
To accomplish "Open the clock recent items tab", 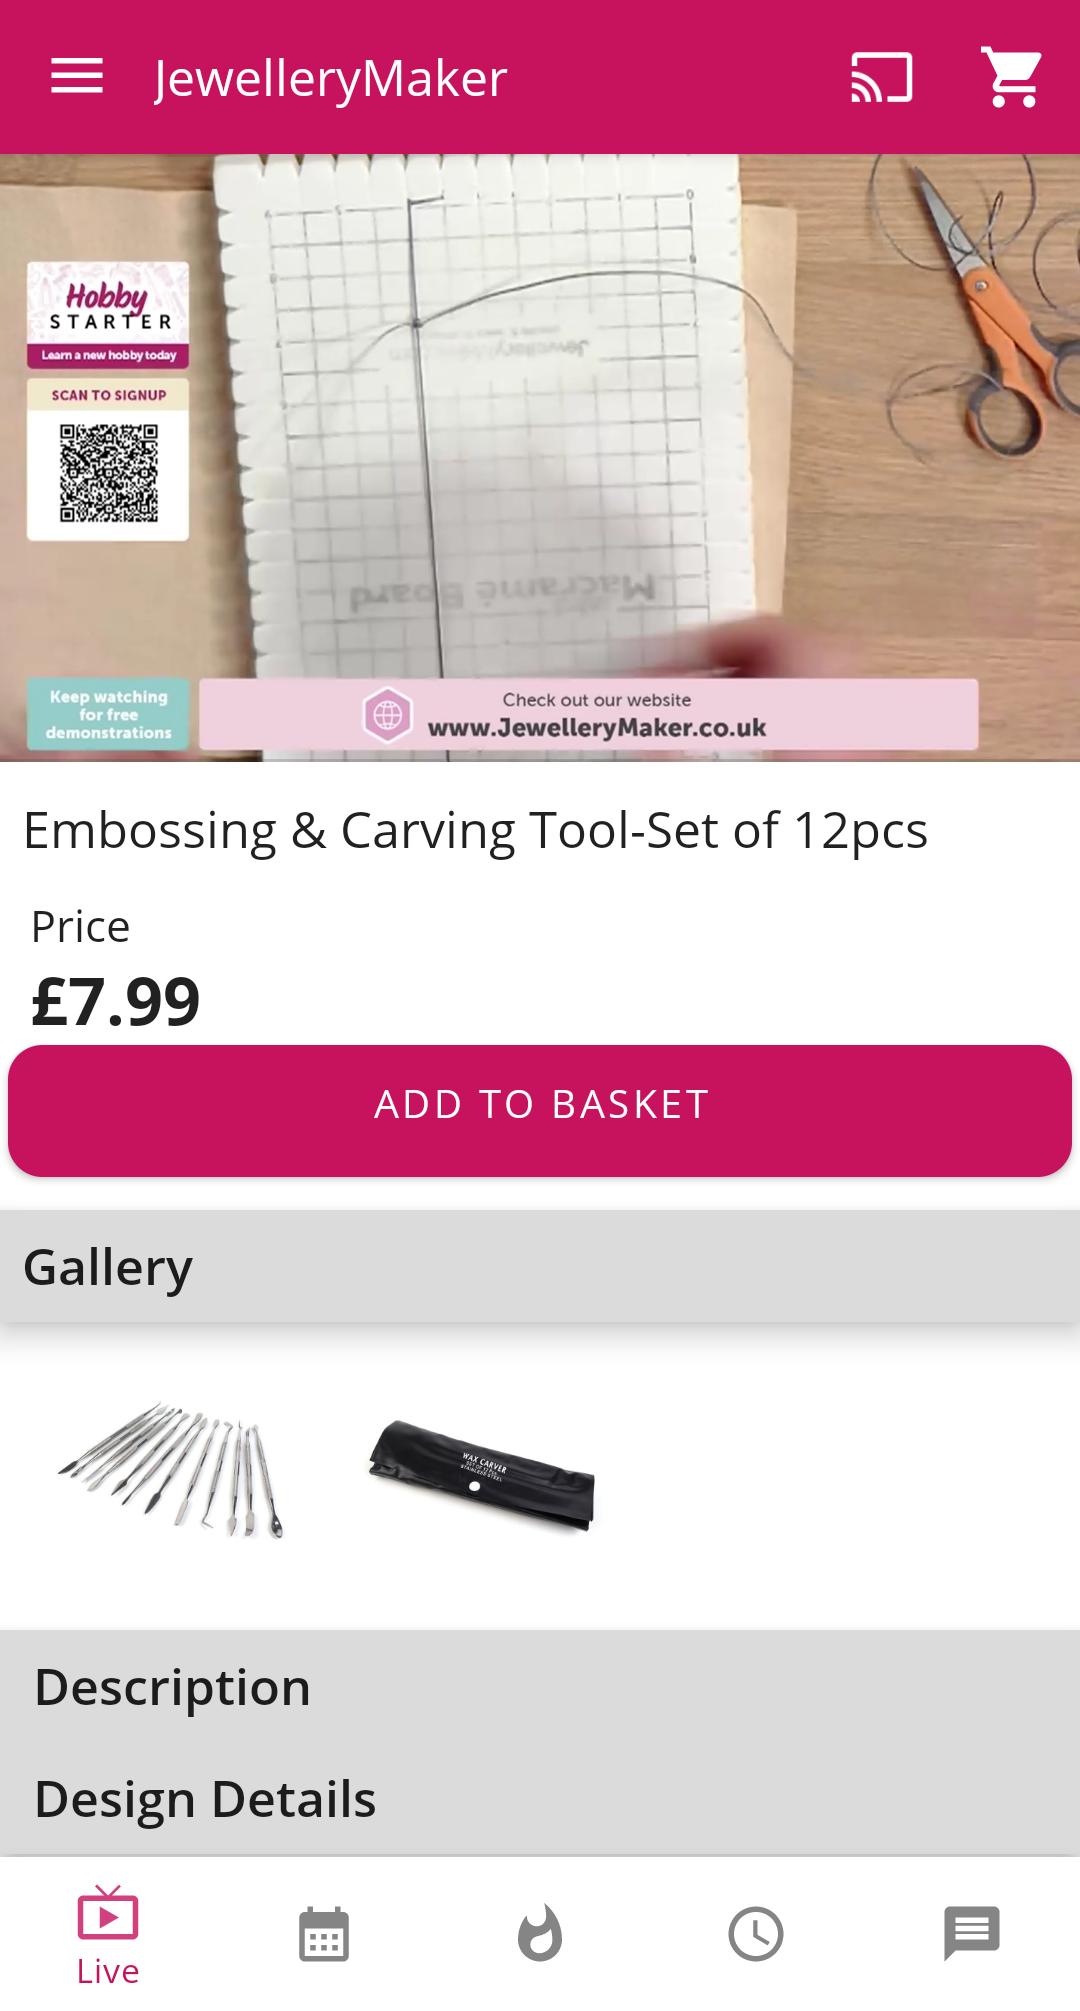I will tap(756, 1933).
